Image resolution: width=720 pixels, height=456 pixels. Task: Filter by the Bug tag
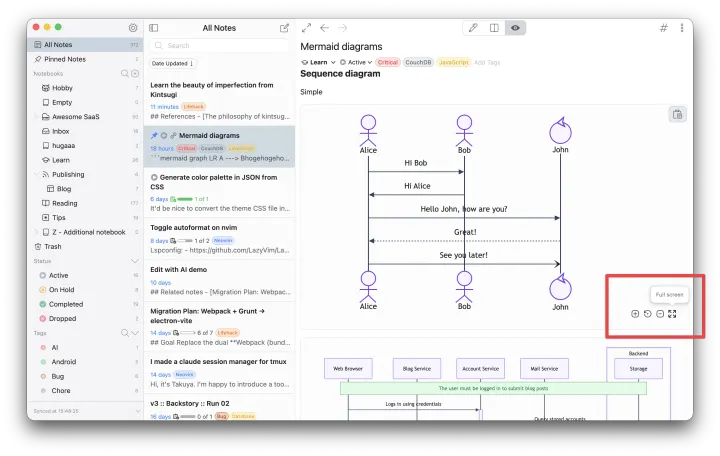[85, 377]
